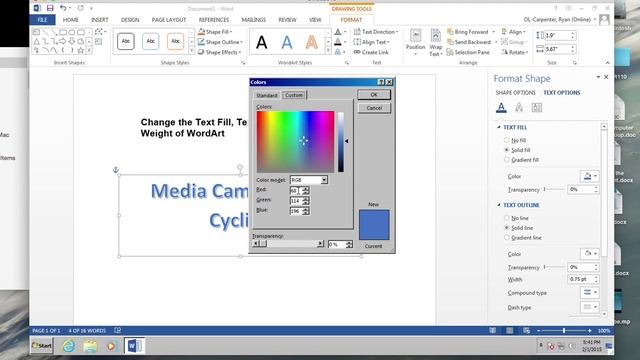Open Rotate options
This screenshot has height=360, width=640.
515,52
